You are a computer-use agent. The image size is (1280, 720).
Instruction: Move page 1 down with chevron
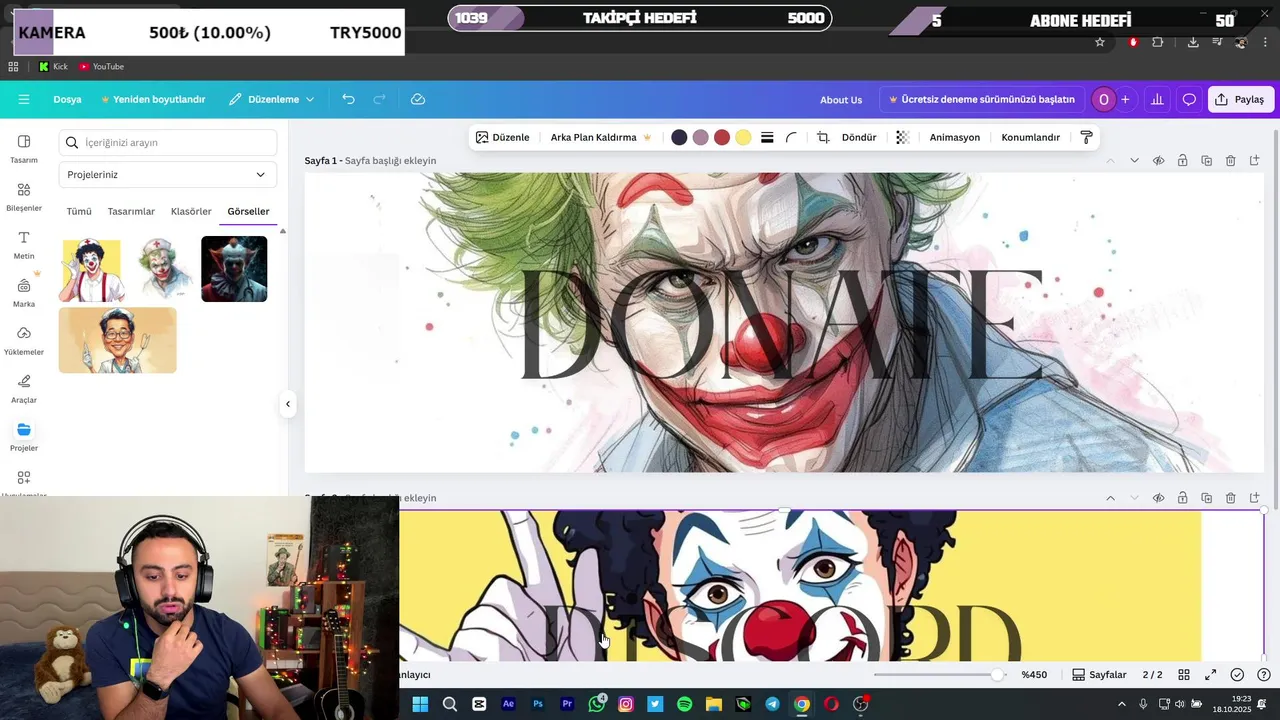[1134, 160]
